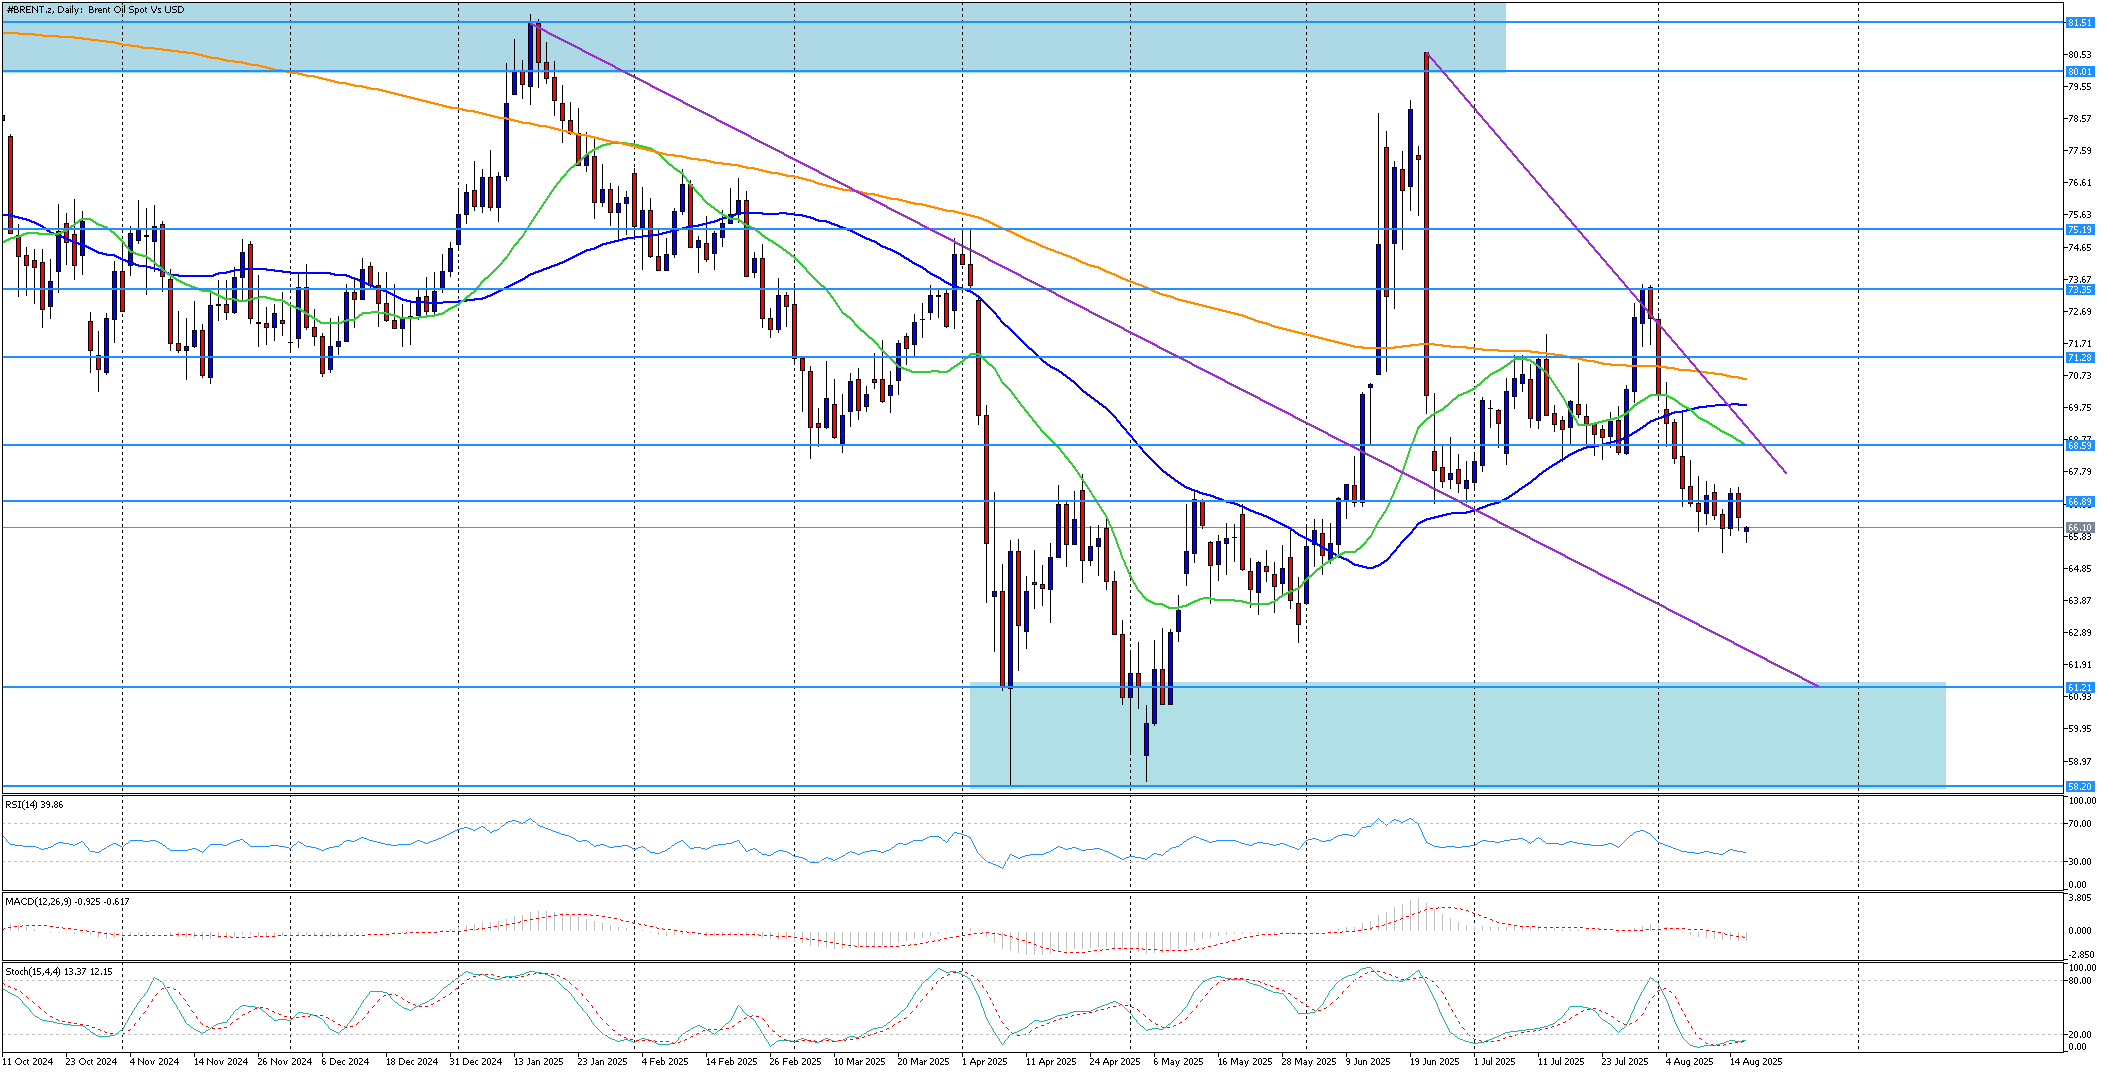Click the 58.97 price axis label
The image size is (2106, 1073).
click(2079, 761)
